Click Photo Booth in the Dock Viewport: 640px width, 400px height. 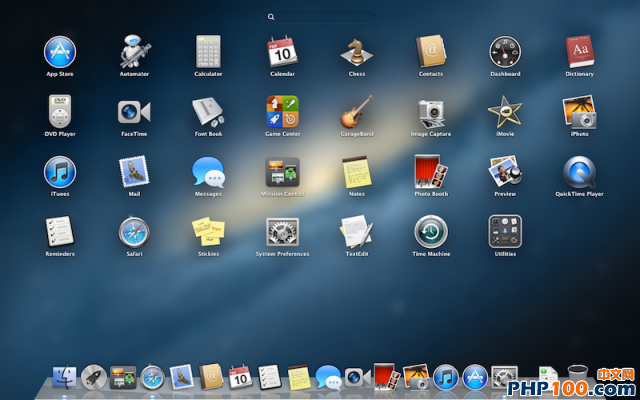click(387, 376)
